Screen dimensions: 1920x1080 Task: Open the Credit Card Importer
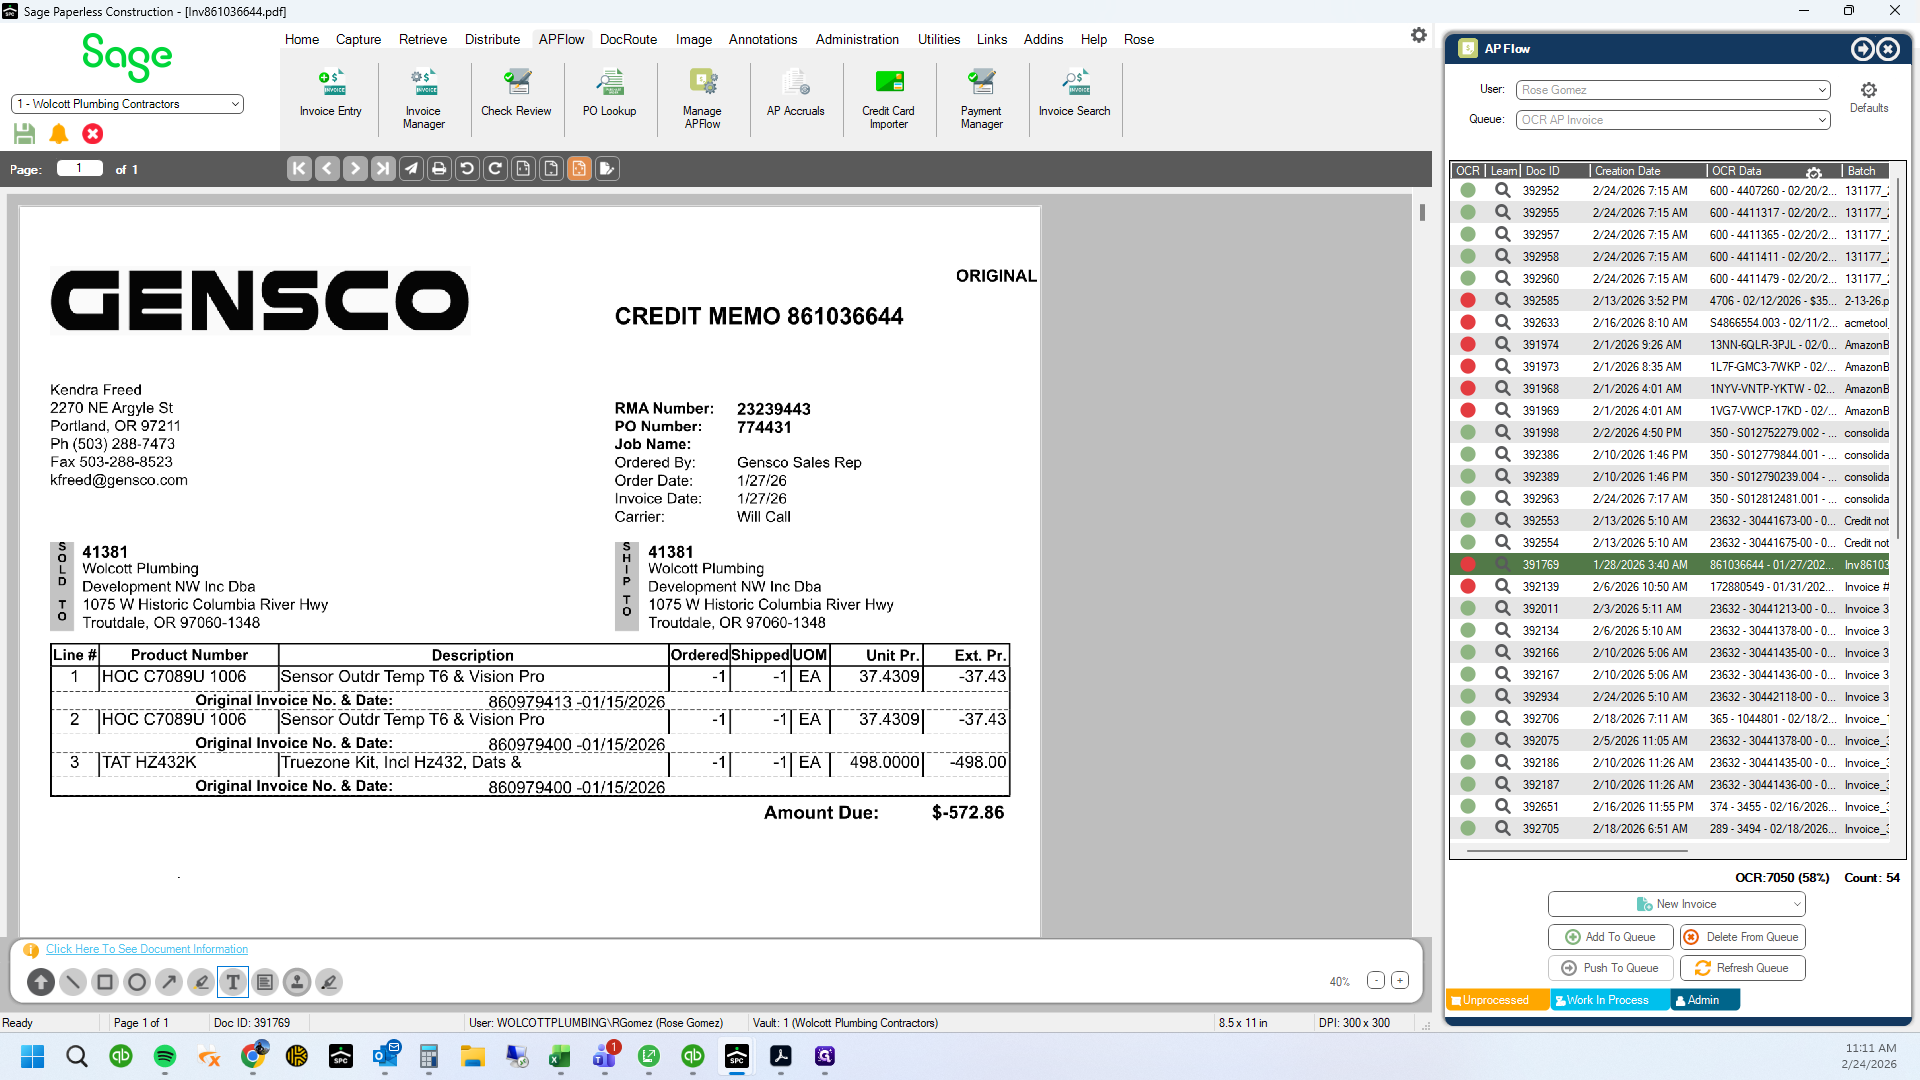pos(888,99)
